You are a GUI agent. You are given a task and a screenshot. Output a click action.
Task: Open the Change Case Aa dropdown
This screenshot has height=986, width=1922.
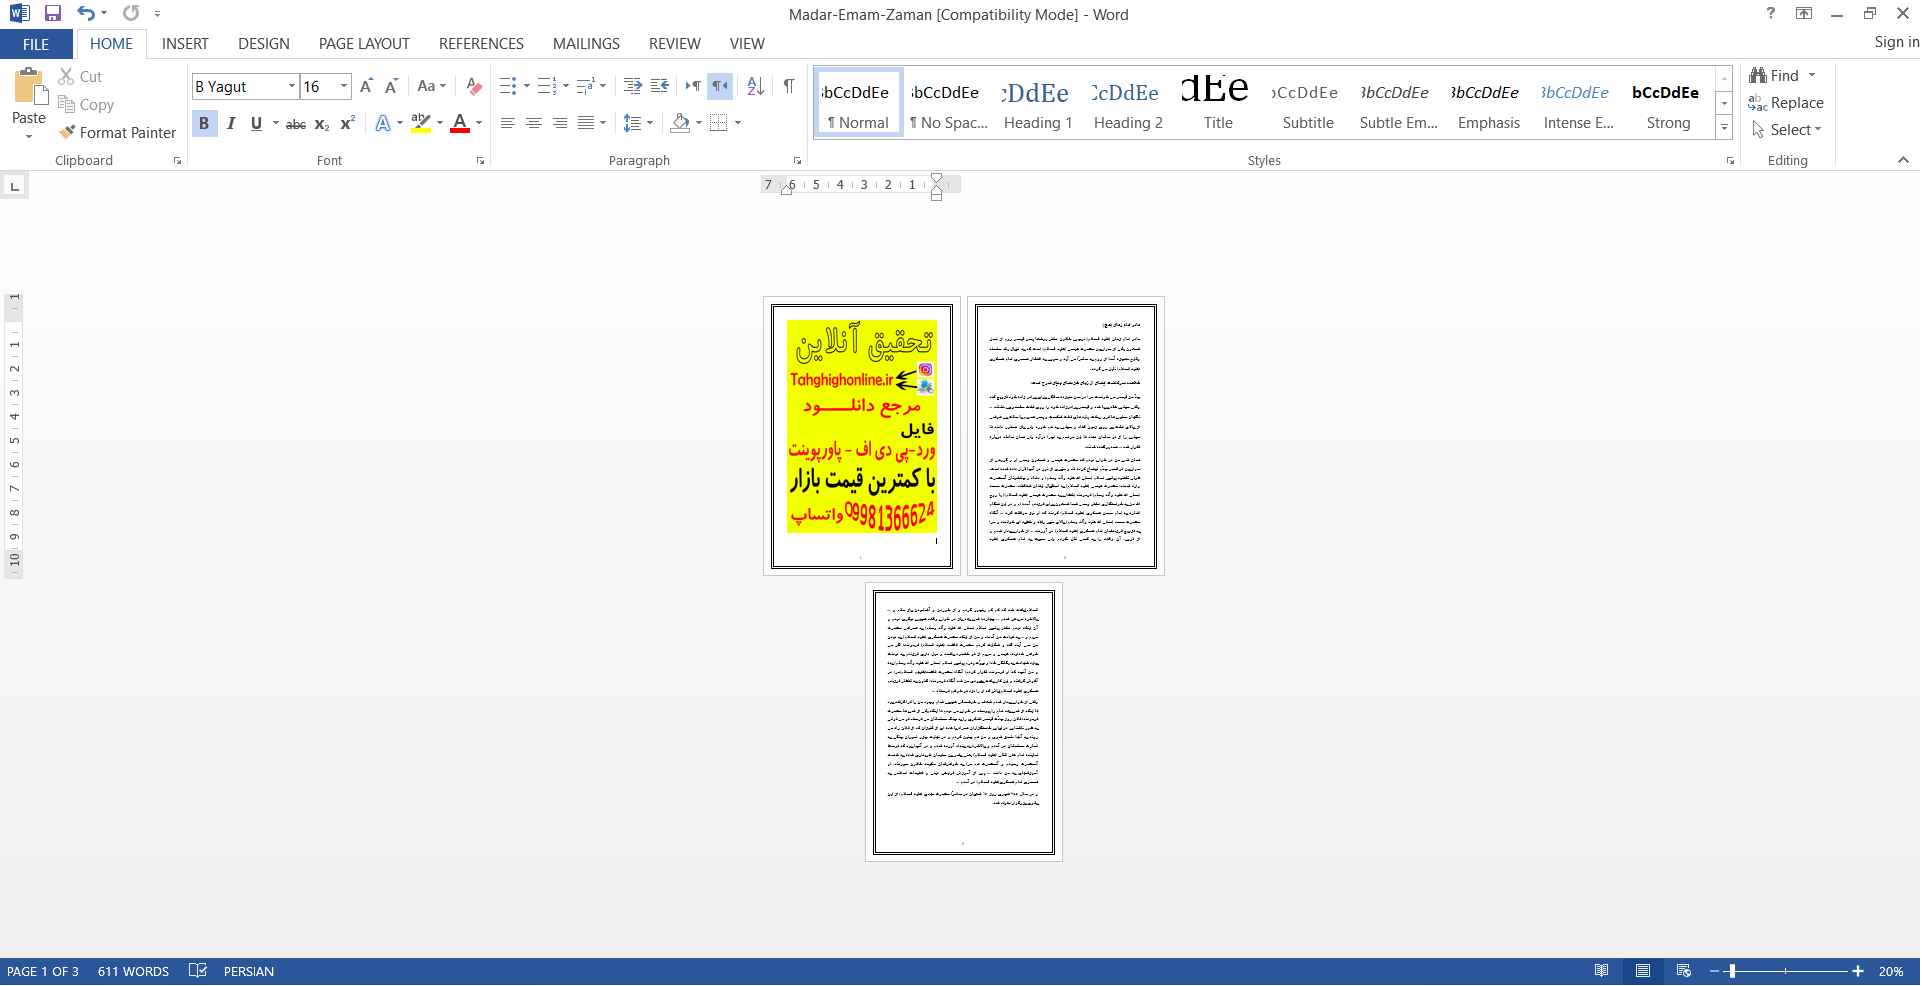(x=432, y=87)
